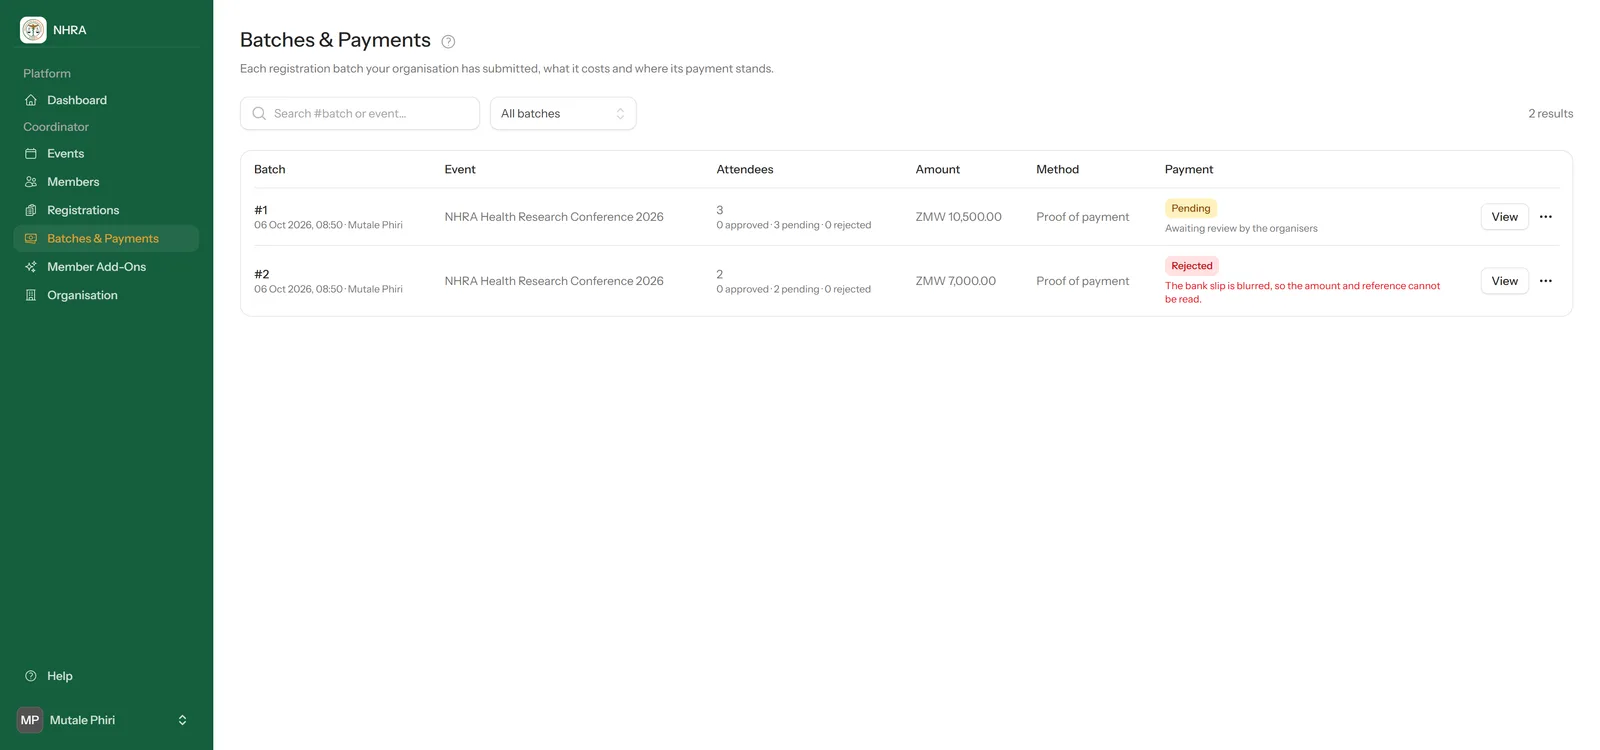
Task: Click the blurred bank slip rejection message
Action: point(1302,292)
